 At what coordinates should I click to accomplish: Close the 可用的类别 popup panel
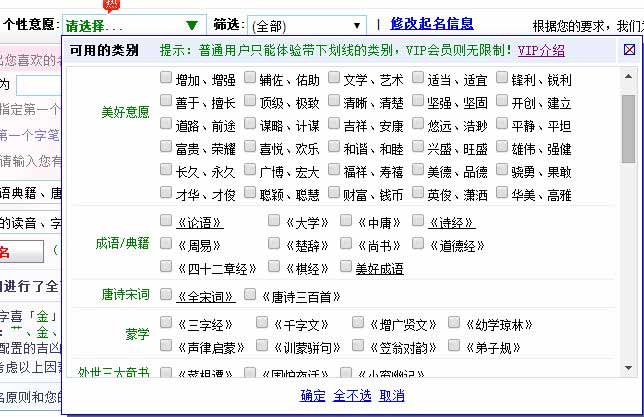pos(629,49)
